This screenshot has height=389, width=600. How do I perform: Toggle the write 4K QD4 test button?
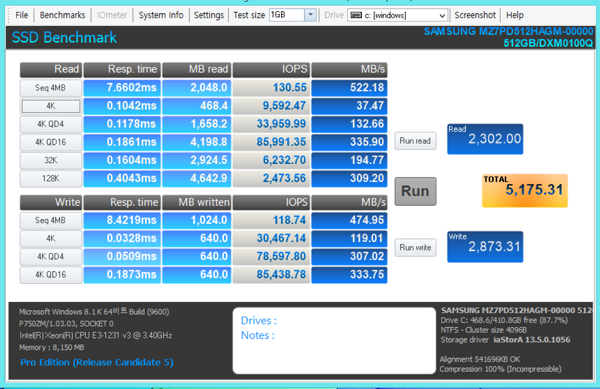51,257
